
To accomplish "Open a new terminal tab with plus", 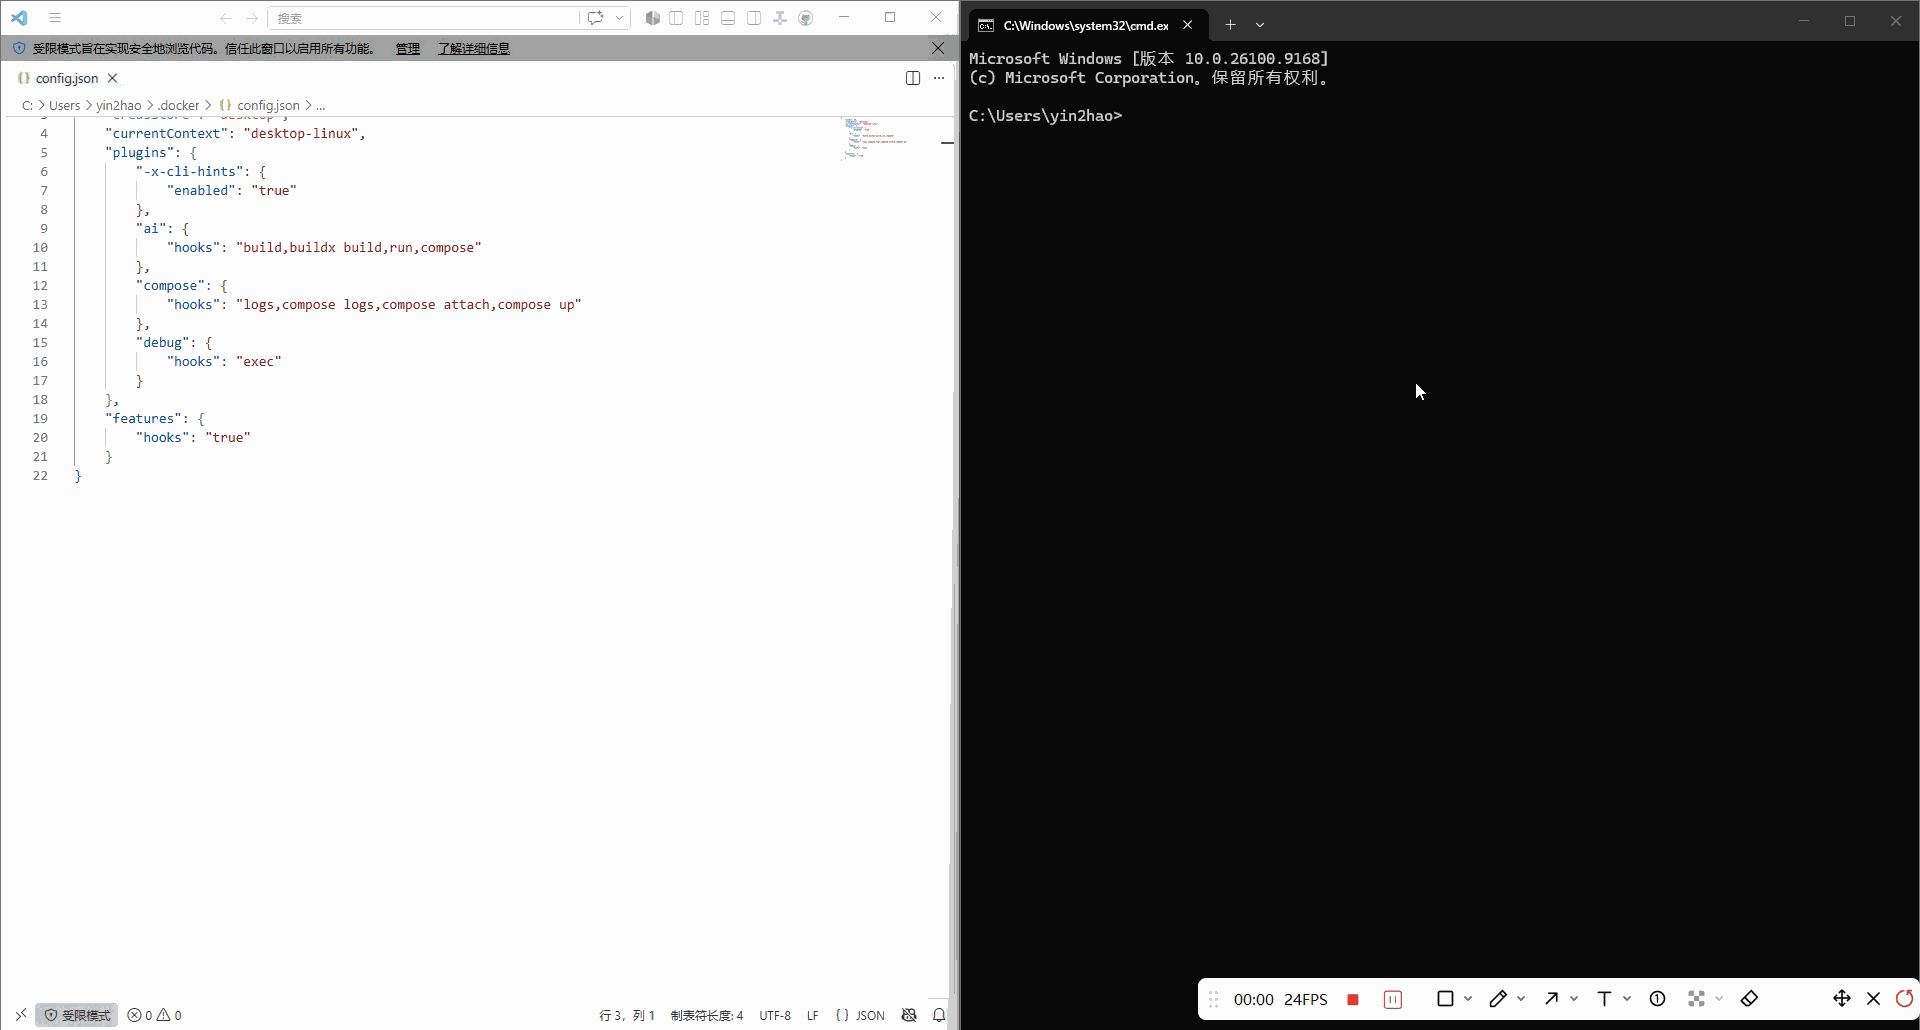I will pos(1231,25).
